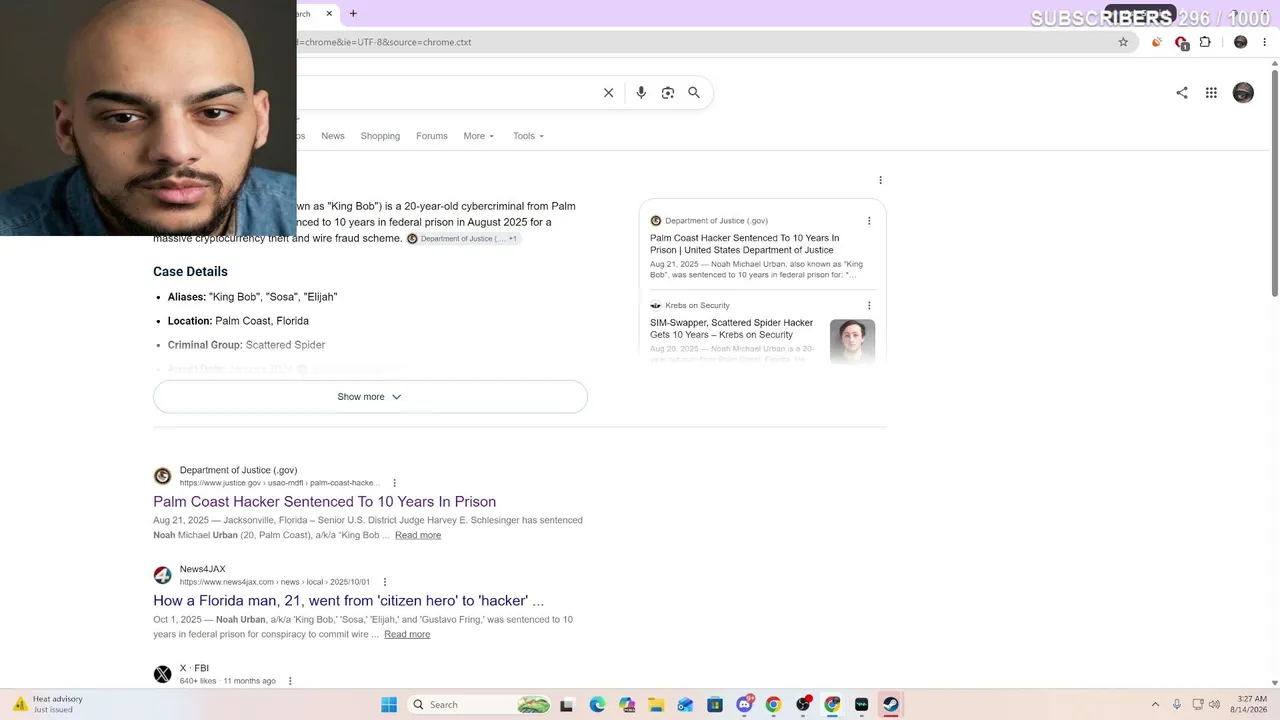
Task: Click the 'Criminal Group: Scattered Spider' line
Action: (246, 345)
